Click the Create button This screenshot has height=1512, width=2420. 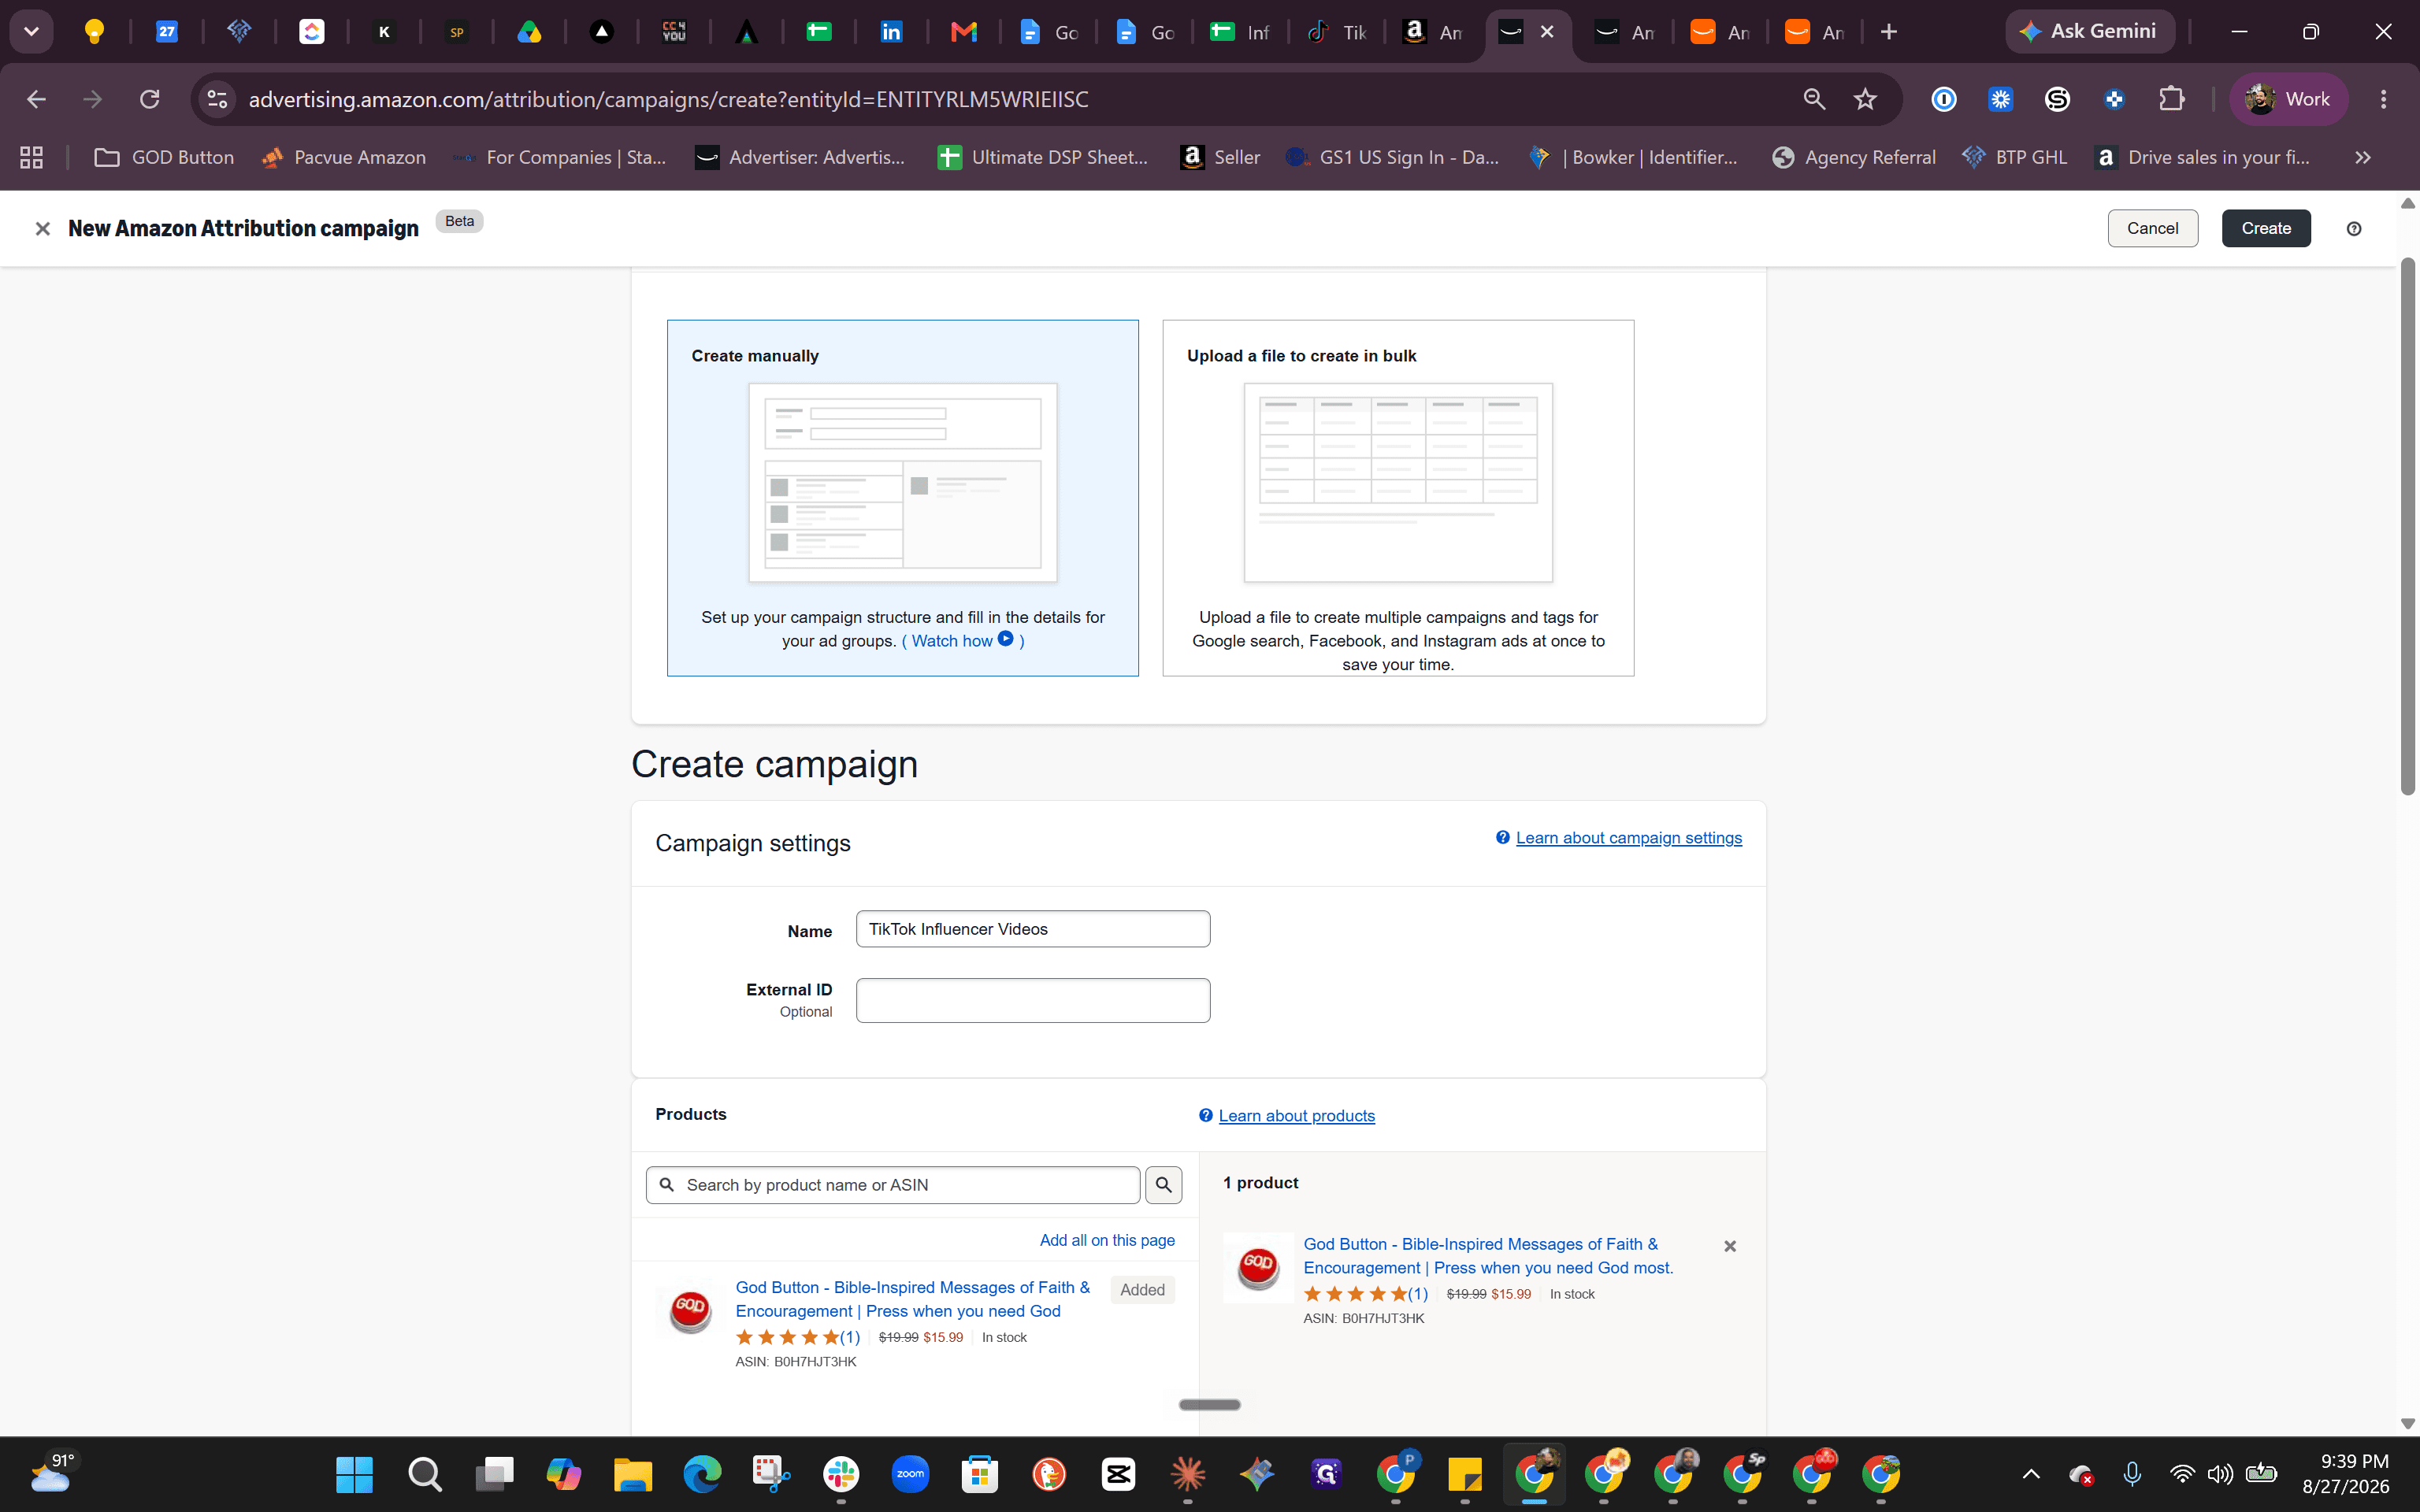tap(2266, 228)
